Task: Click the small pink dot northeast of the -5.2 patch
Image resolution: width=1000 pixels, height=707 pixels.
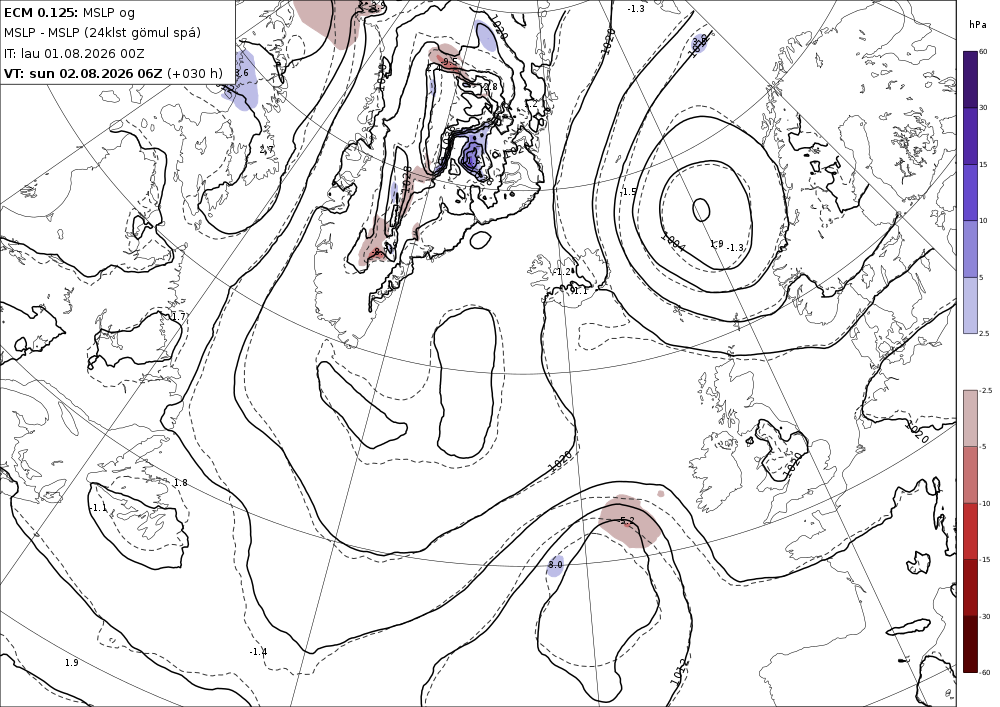Action: tap(661, 493)
